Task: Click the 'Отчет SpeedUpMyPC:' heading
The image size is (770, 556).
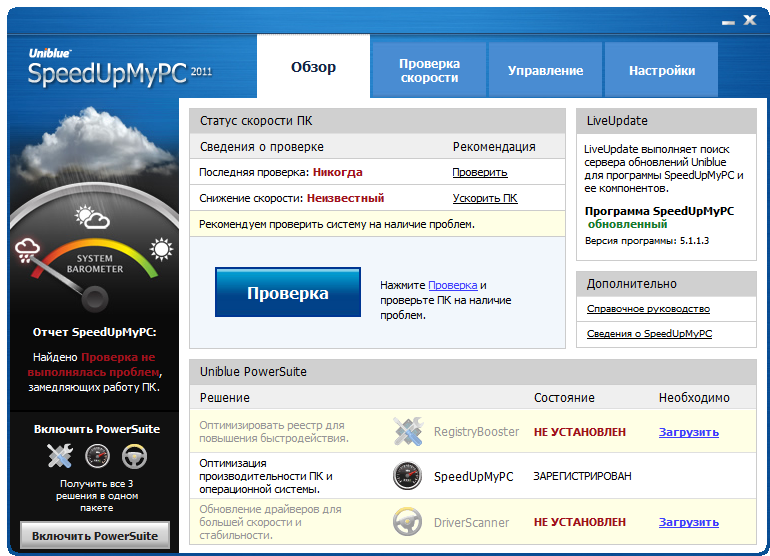Action: [x=94, y=333]
